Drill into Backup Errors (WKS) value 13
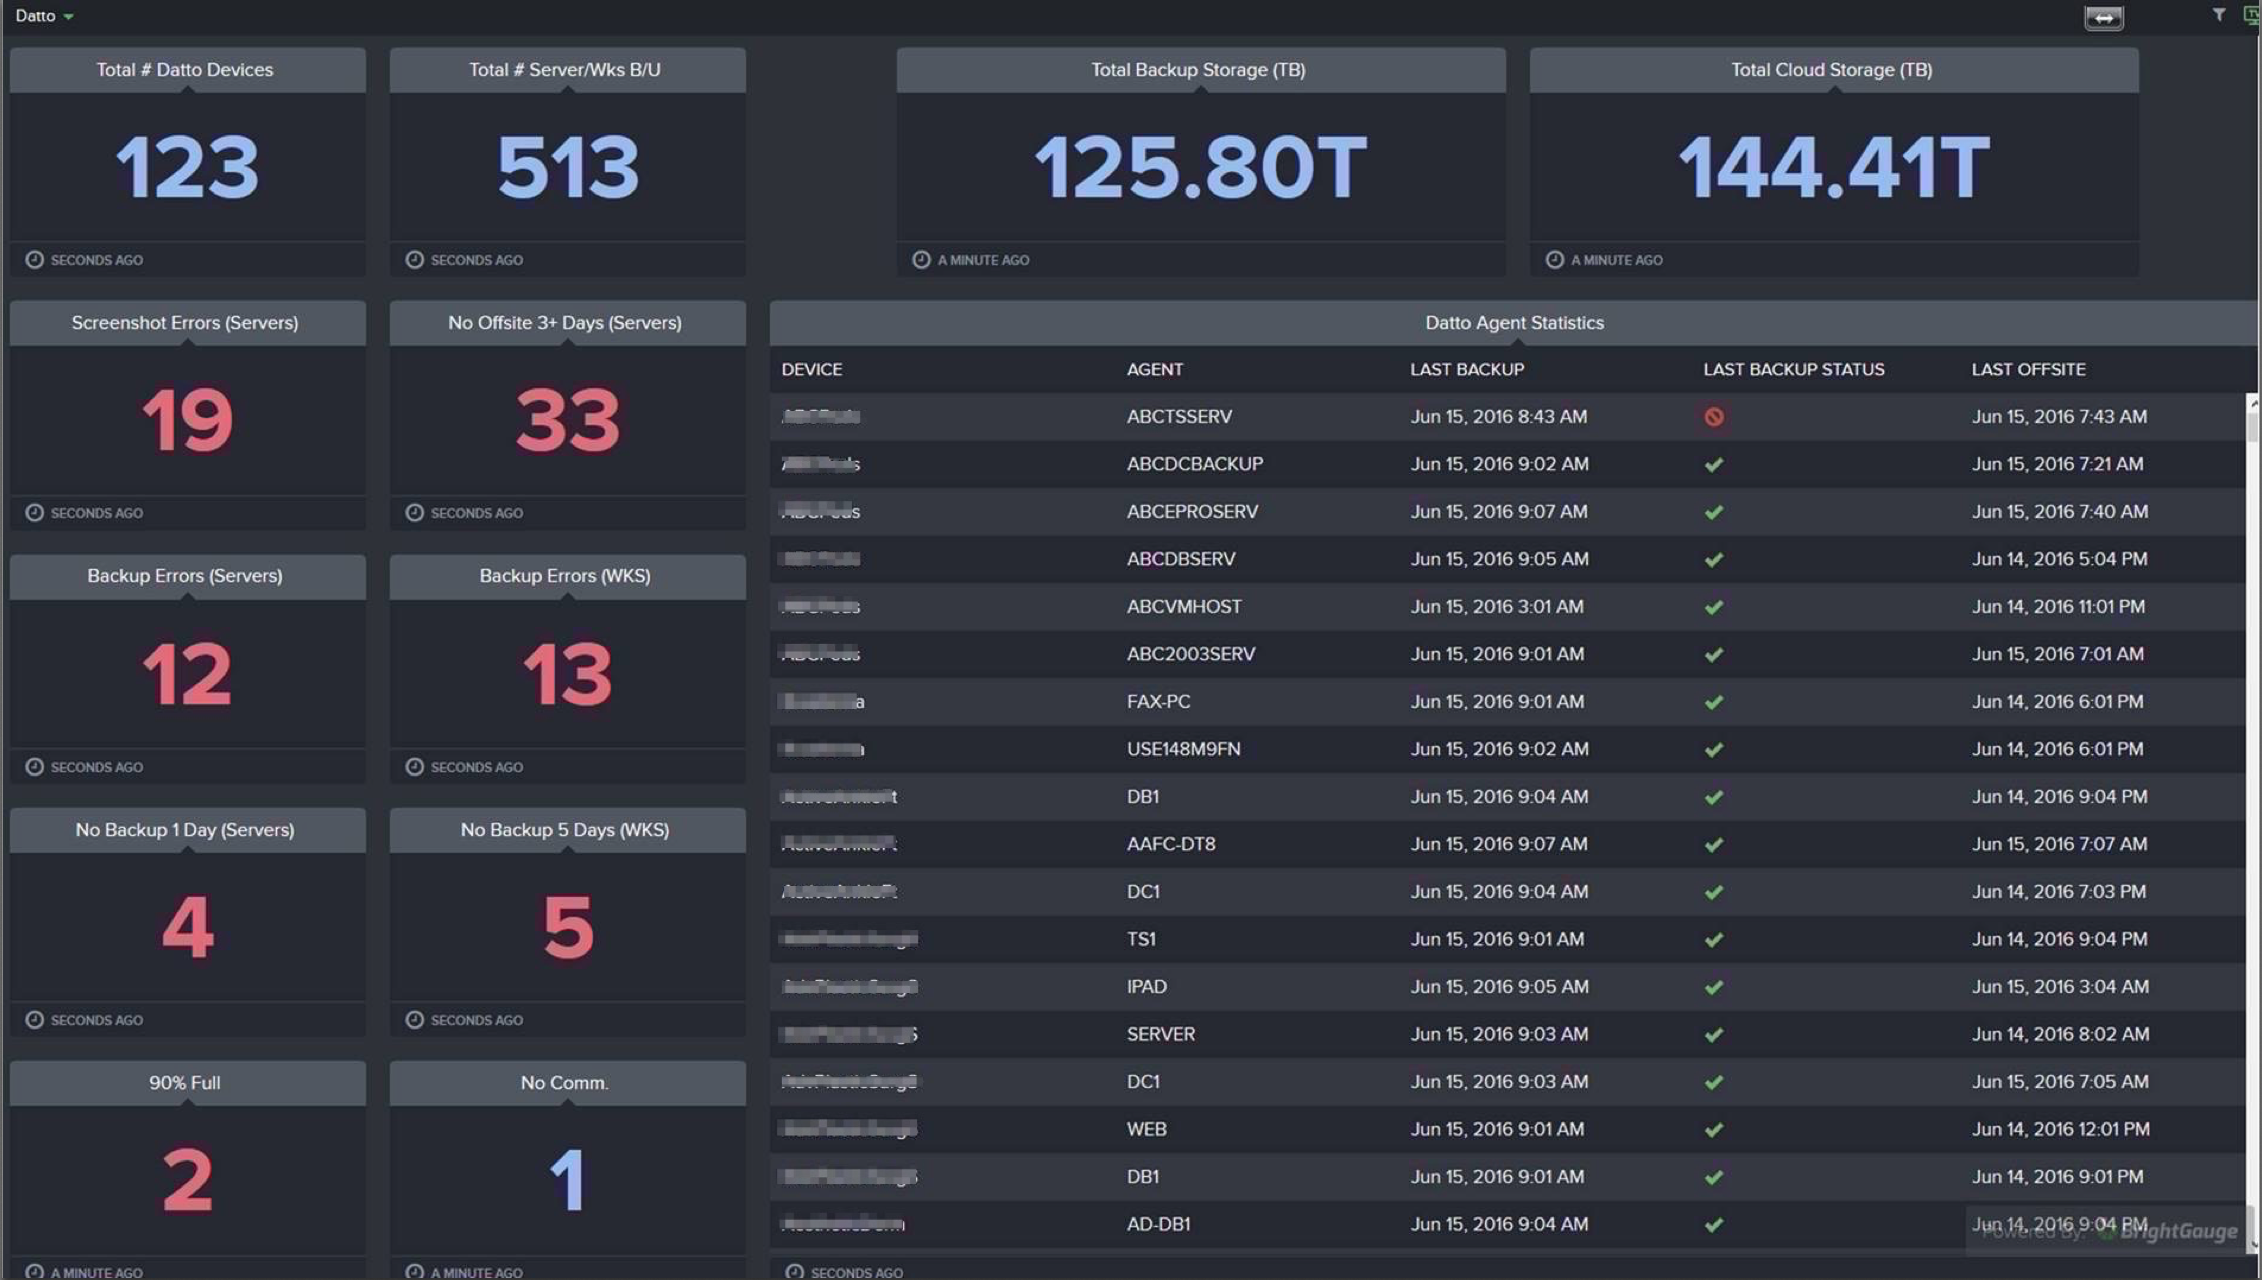Viewport: 2262px width, 1280px height. pyautogui.click(x=567, y=674)
